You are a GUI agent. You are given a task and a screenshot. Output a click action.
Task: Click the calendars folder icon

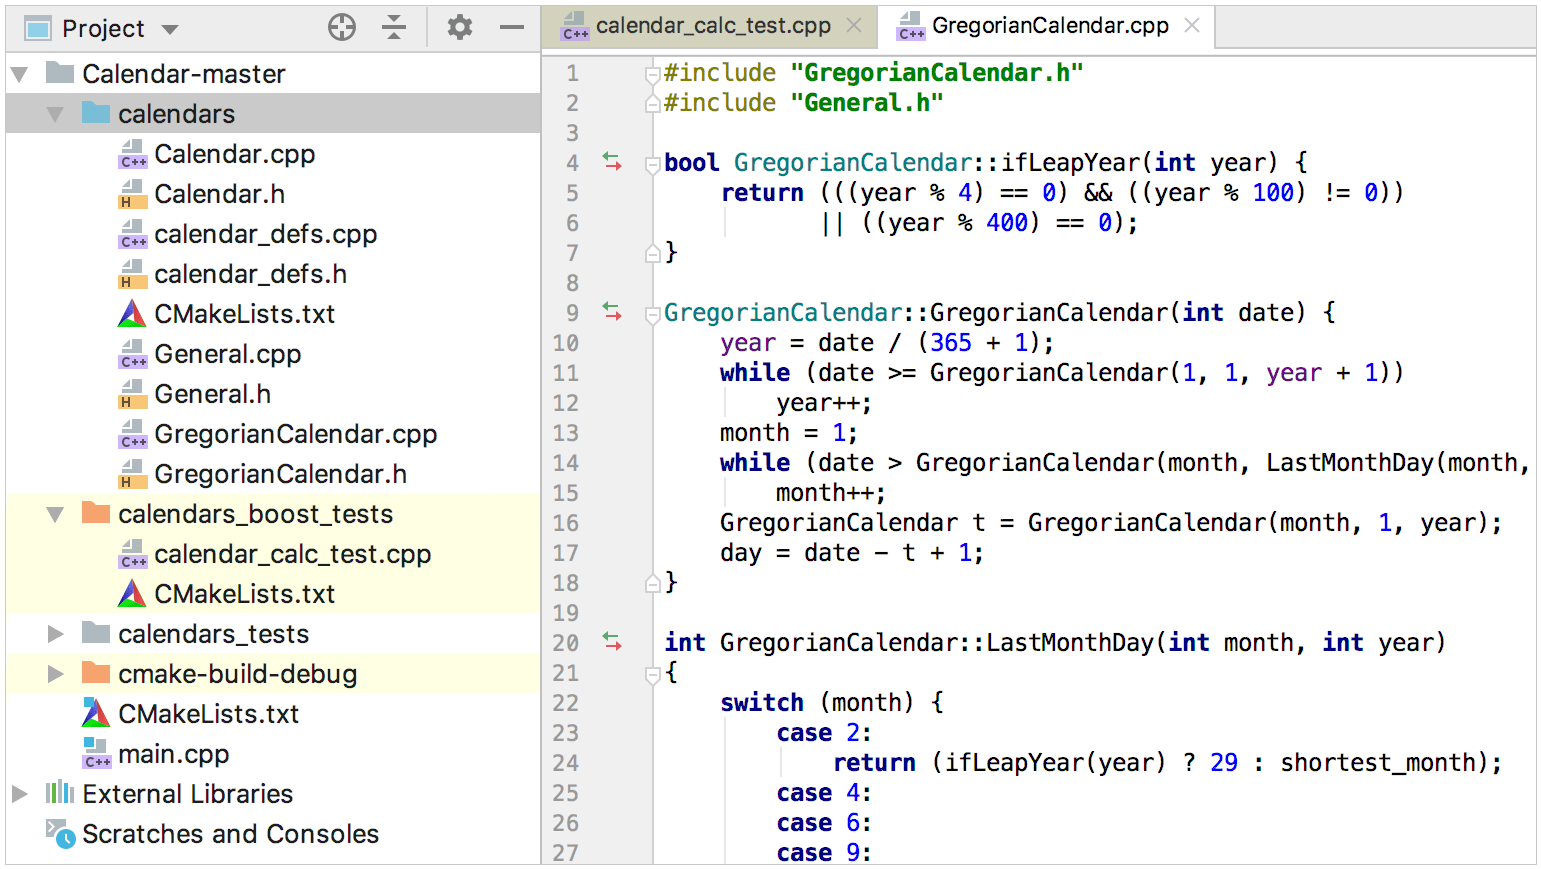tap(96, 112)
